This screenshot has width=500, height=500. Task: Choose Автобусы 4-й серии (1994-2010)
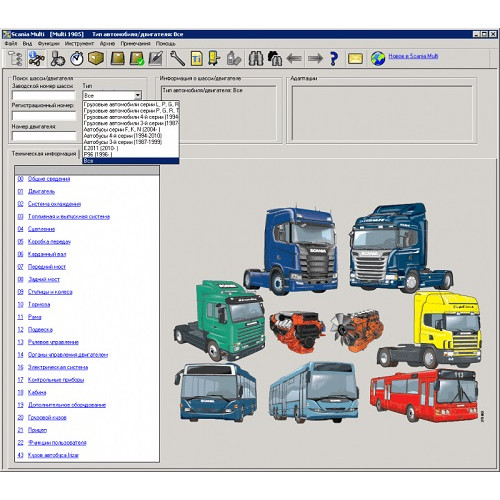coord(131,136)
